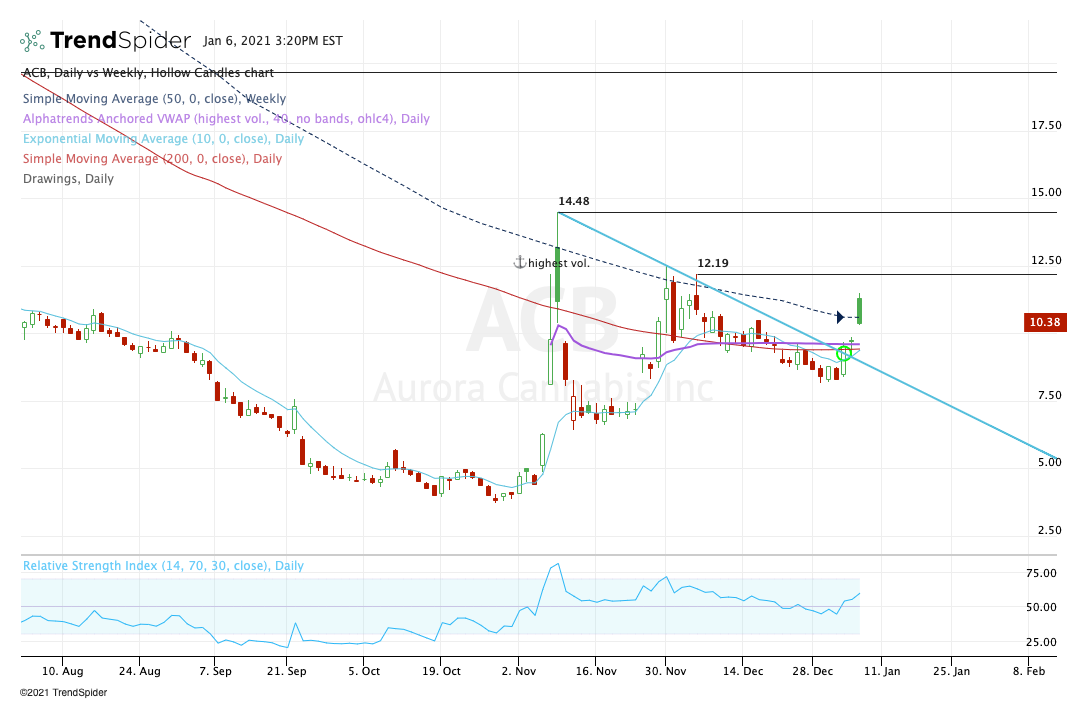This screenshot has width=1087, height=702.
Task: Click the 12.19 price level label
Action: [x=713, y=263]
